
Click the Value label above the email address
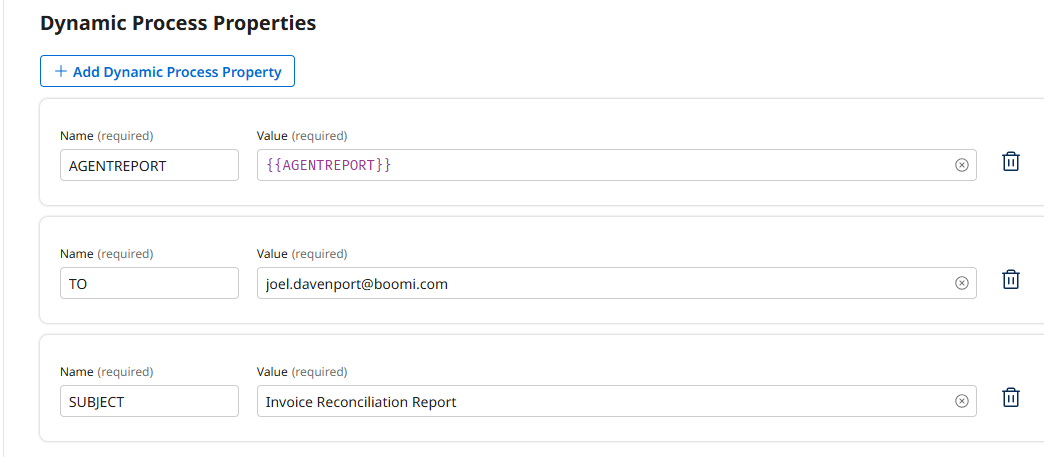272,254
